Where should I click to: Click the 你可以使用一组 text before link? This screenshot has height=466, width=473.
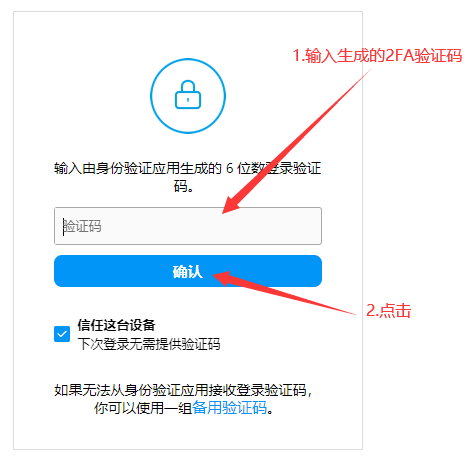(143, 407)
